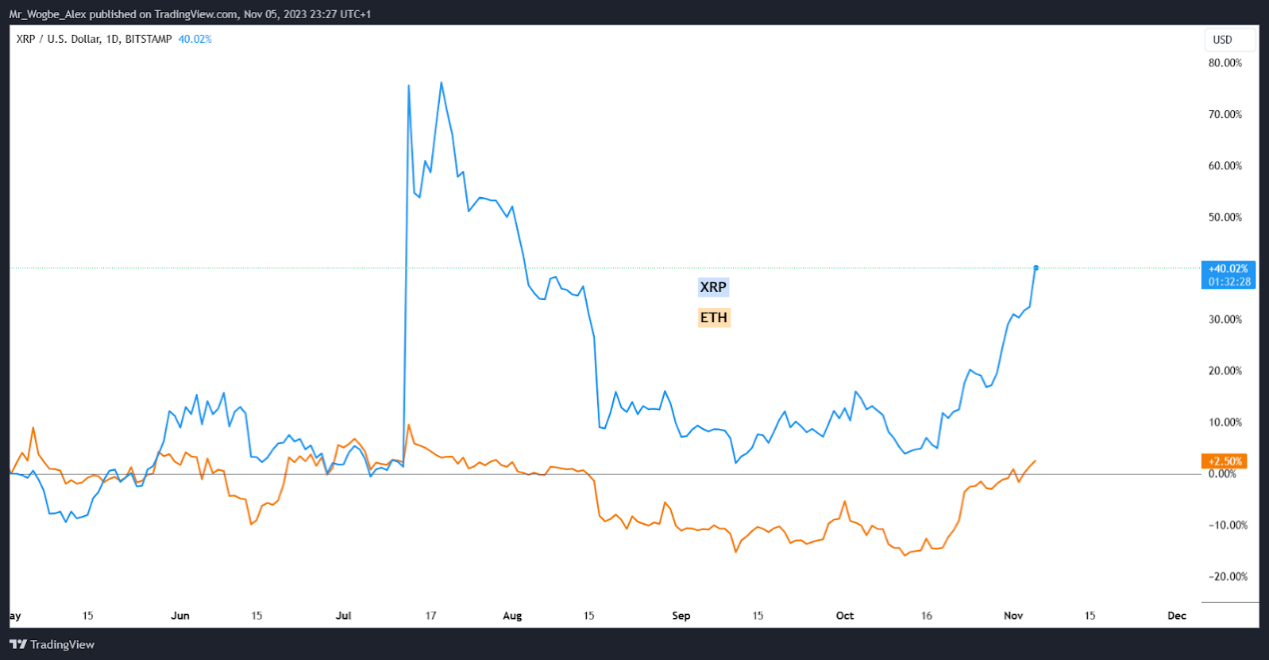The width and height of the screenshot is (1269, 660).
Task: Select Aug on the time axis
Action: pyautogui.click(x=511, y=616)
